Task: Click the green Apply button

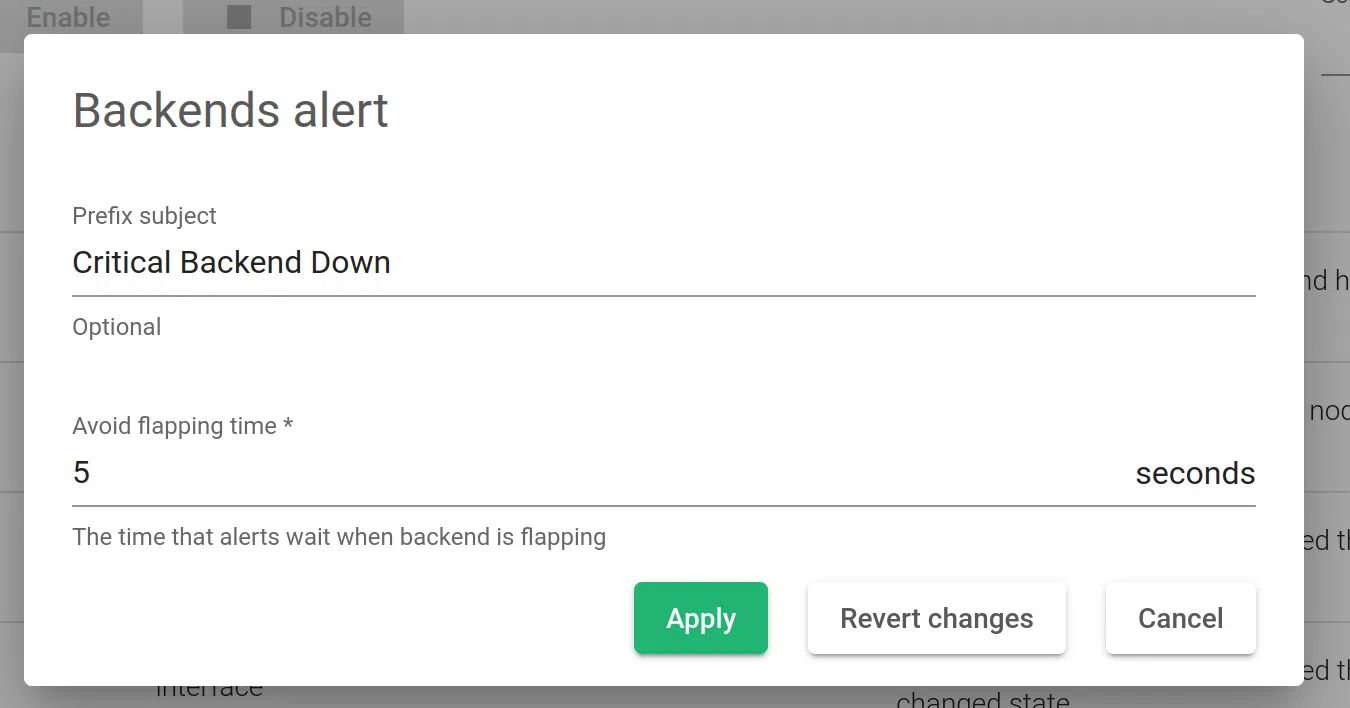Action: (x=700, y=619)
